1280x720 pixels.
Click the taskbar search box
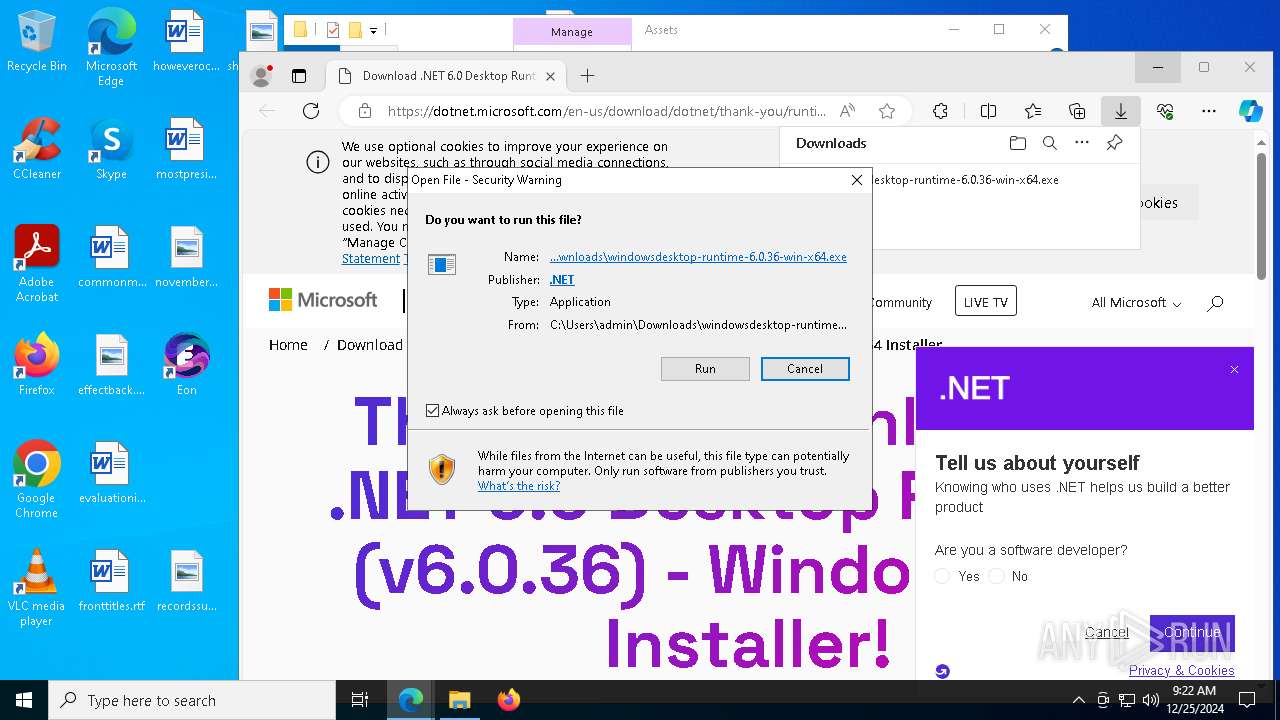192,700
